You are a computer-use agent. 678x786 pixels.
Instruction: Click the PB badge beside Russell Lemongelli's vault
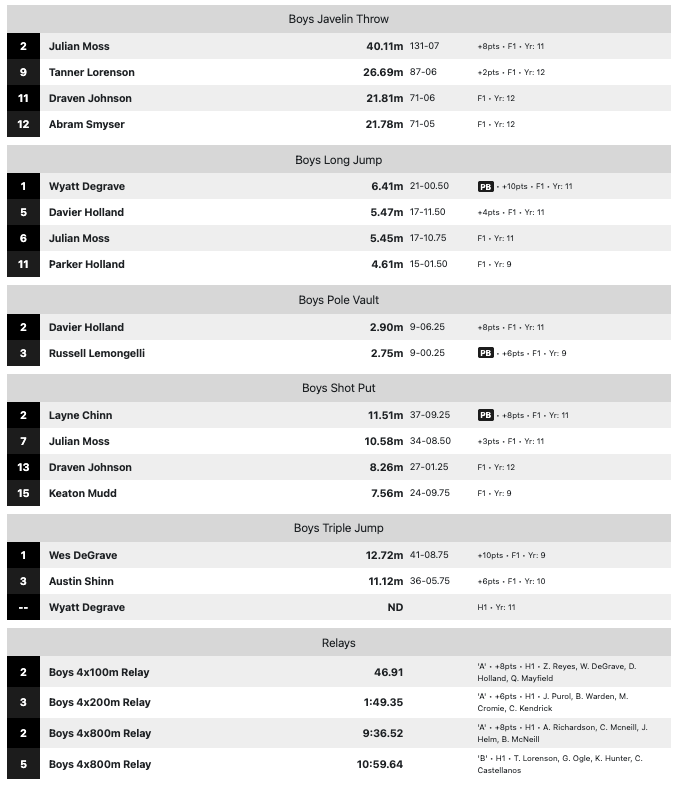(486, 353)
